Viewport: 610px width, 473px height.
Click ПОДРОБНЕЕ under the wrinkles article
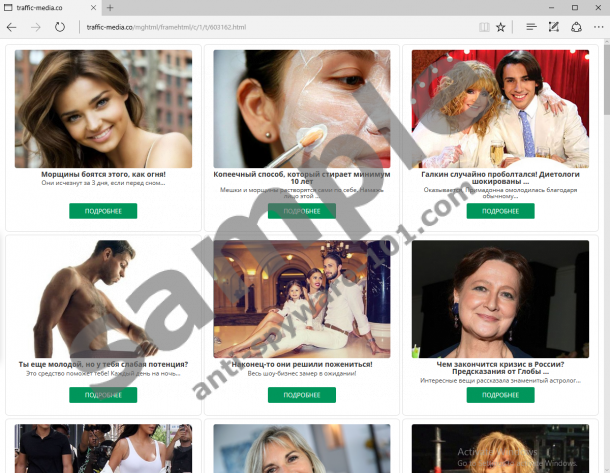(x=103, y=211)
